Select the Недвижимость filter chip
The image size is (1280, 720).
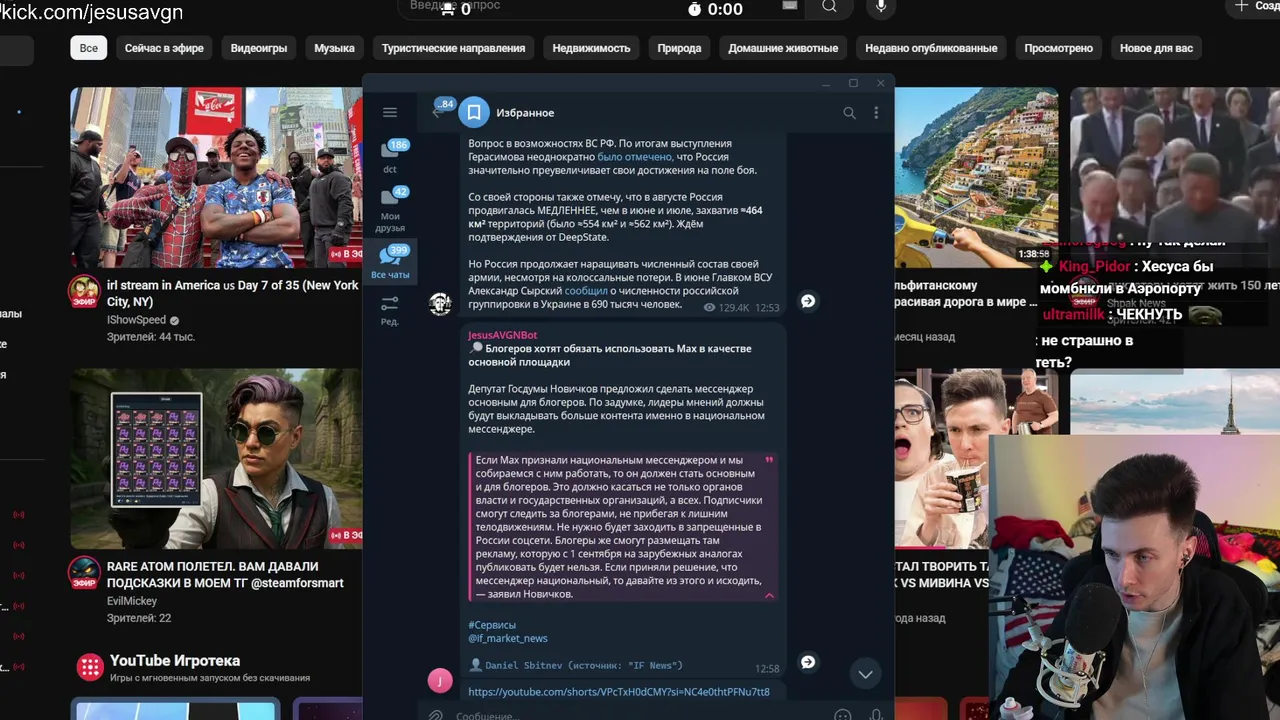pos(591,48)
